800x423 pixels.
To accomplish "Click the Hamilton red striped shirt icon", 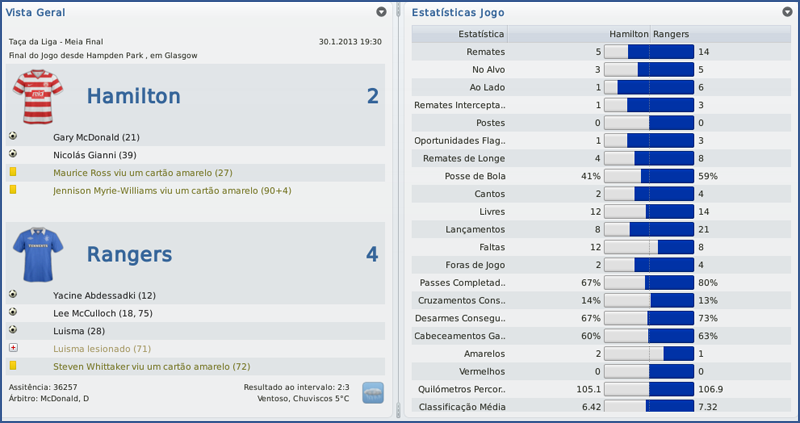I will (40, 97).
